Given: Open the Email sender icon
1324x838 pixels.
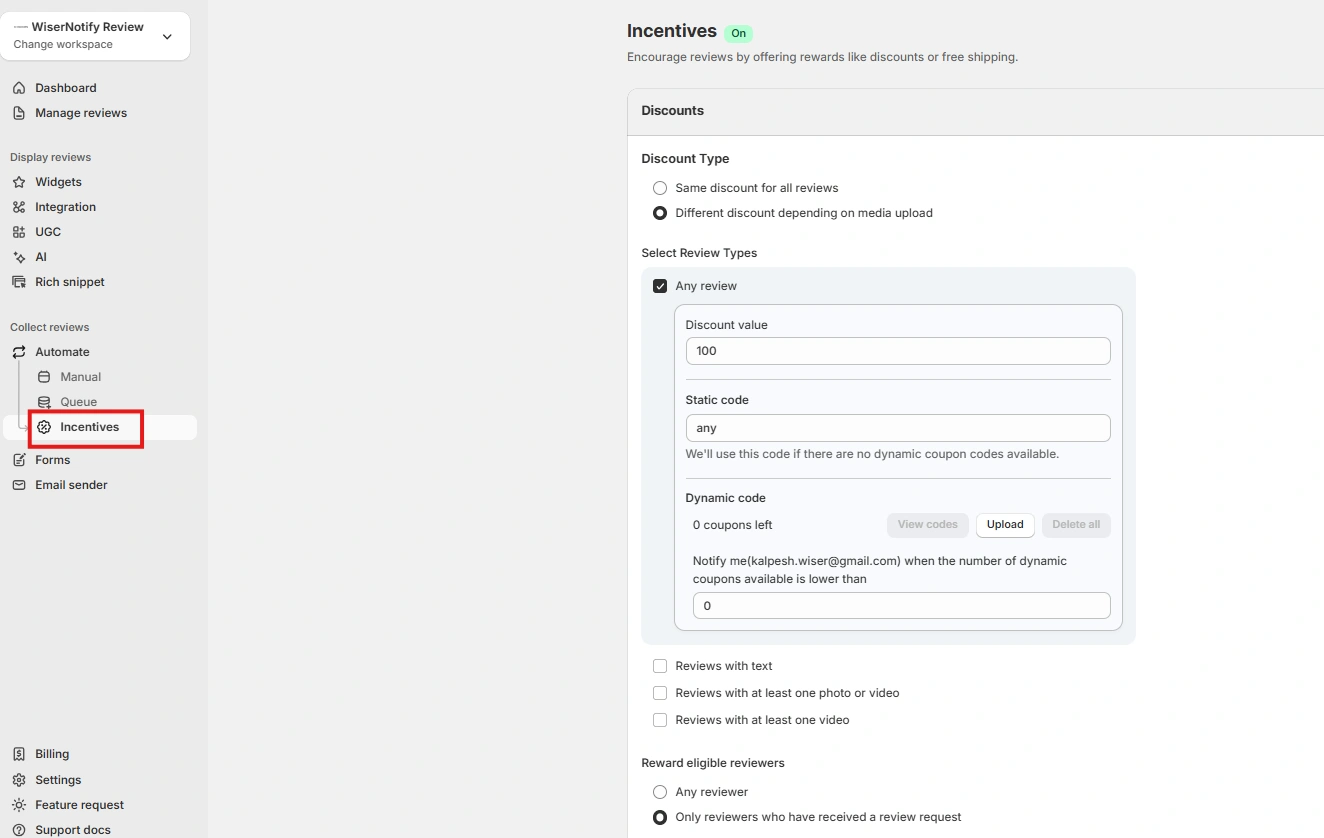Looking at the screenshot, I should pos(18,485).
